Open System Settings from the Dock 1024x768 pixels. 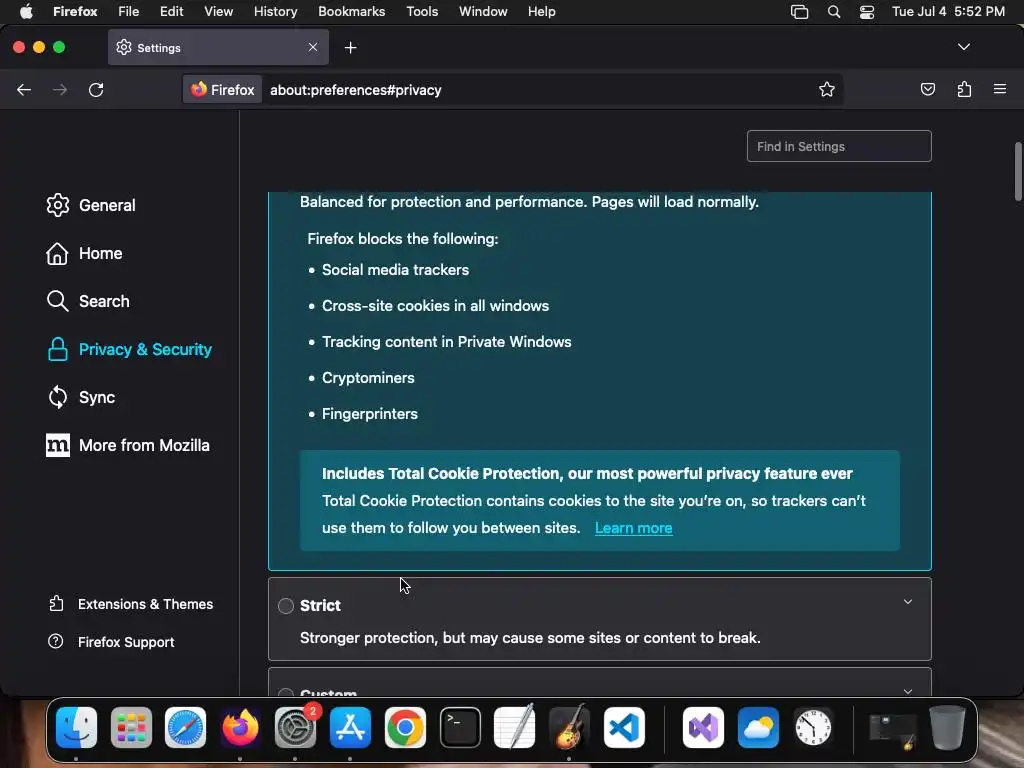click(x=295, y=727)
